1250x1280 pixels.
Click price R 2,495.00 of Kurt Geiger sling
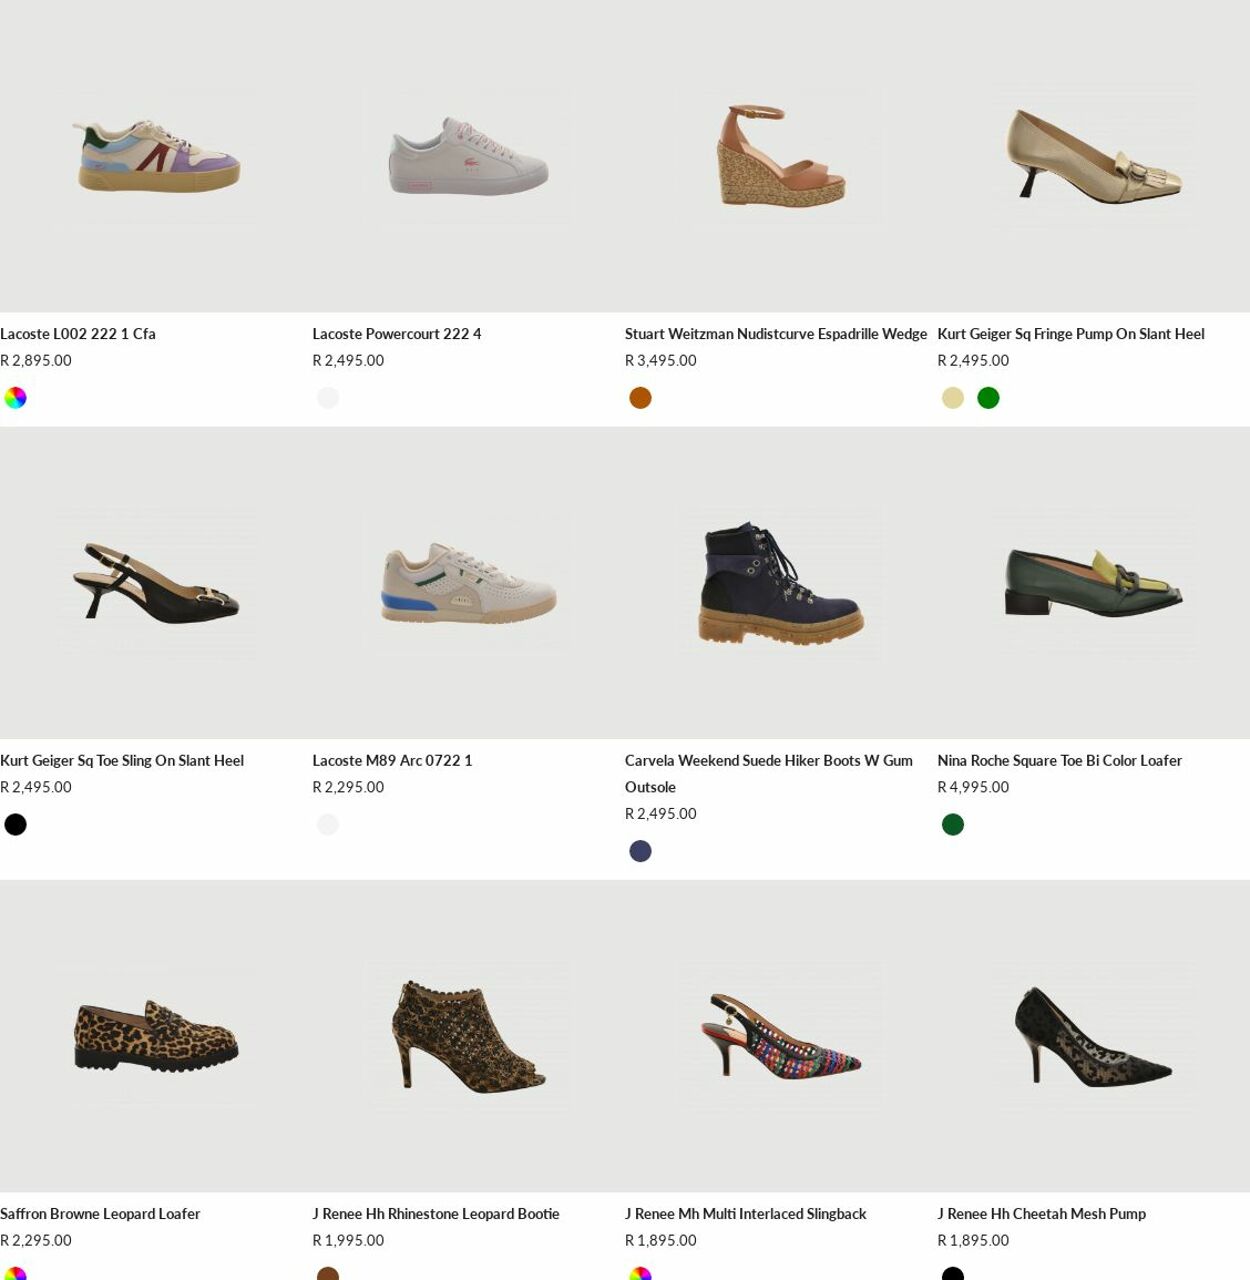coord(36,788)
